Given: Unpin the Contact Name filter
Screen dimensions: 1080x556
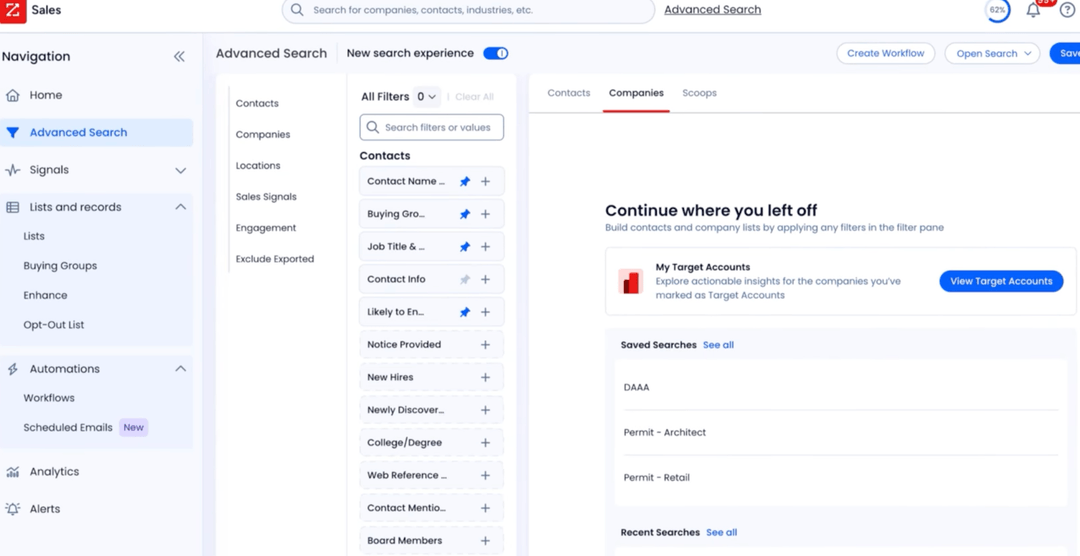Looking at the screenshot, I should pos(465,181).
